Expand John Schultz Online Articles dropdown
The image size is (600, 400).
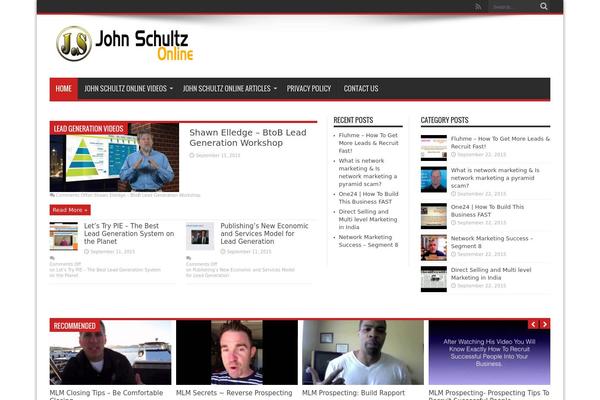pos(230,89)
